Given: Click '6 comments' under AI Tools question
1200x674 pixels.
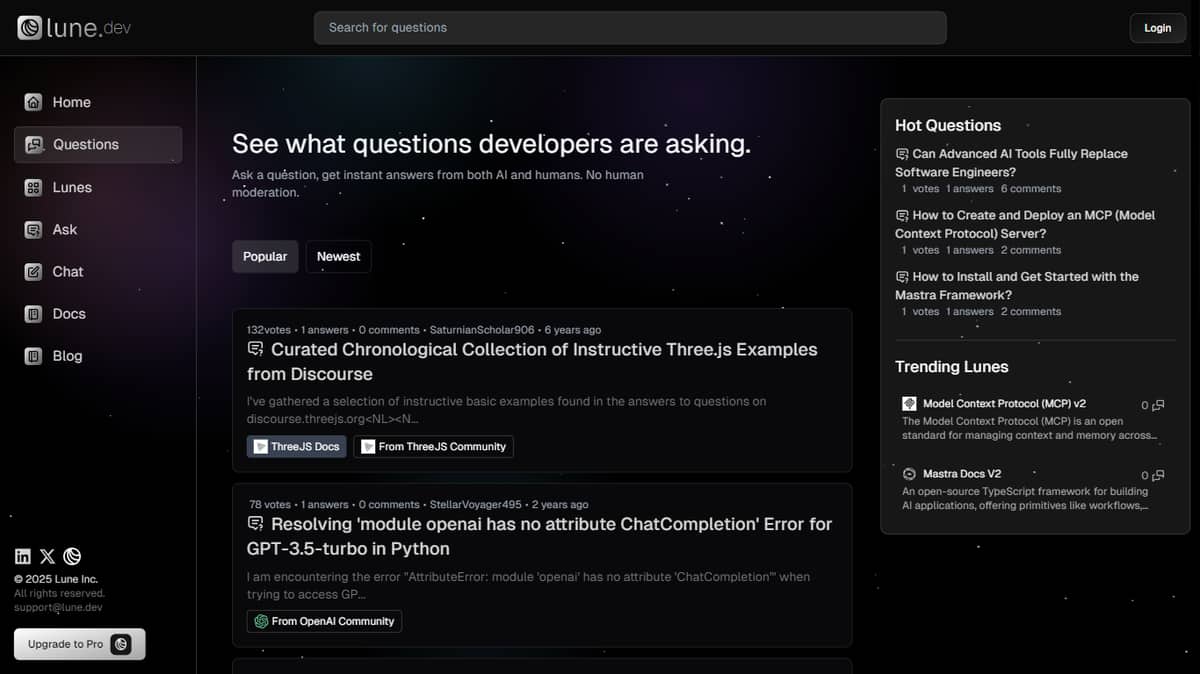Looking at the screenshot, I should 1031,189.
